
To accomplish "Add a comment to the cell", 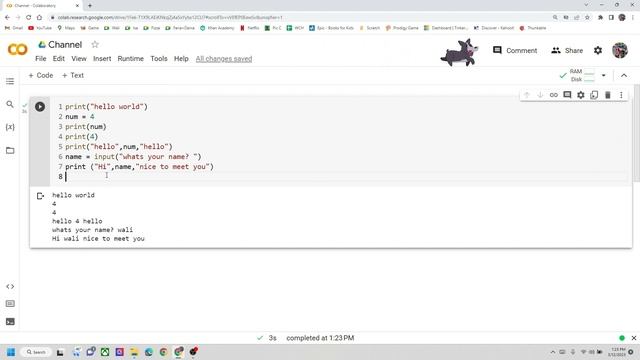I will tap(567, 95).
